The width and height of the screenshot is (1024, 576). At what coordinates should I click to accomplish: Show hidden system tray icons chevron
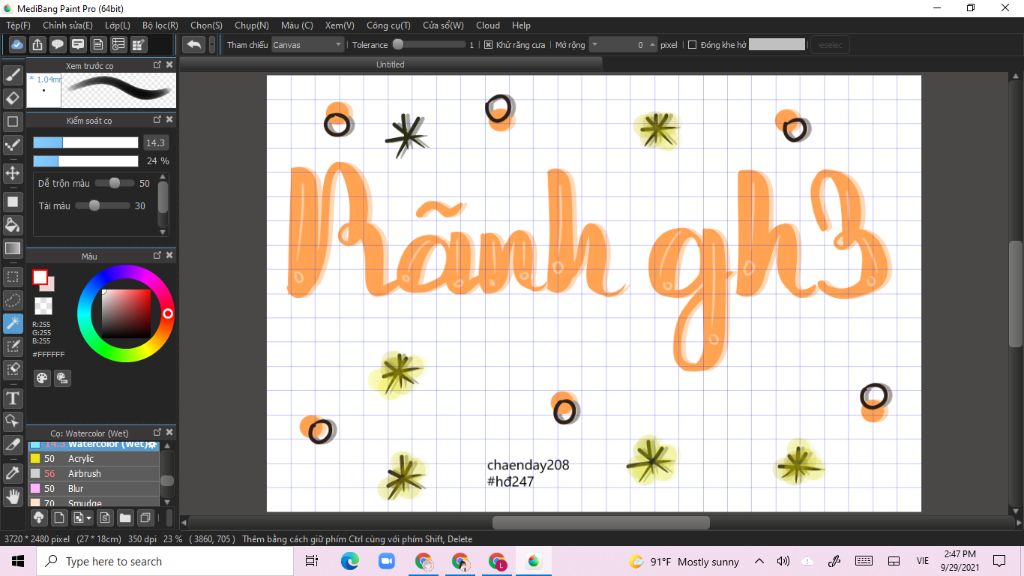click(x=759, y=561)
